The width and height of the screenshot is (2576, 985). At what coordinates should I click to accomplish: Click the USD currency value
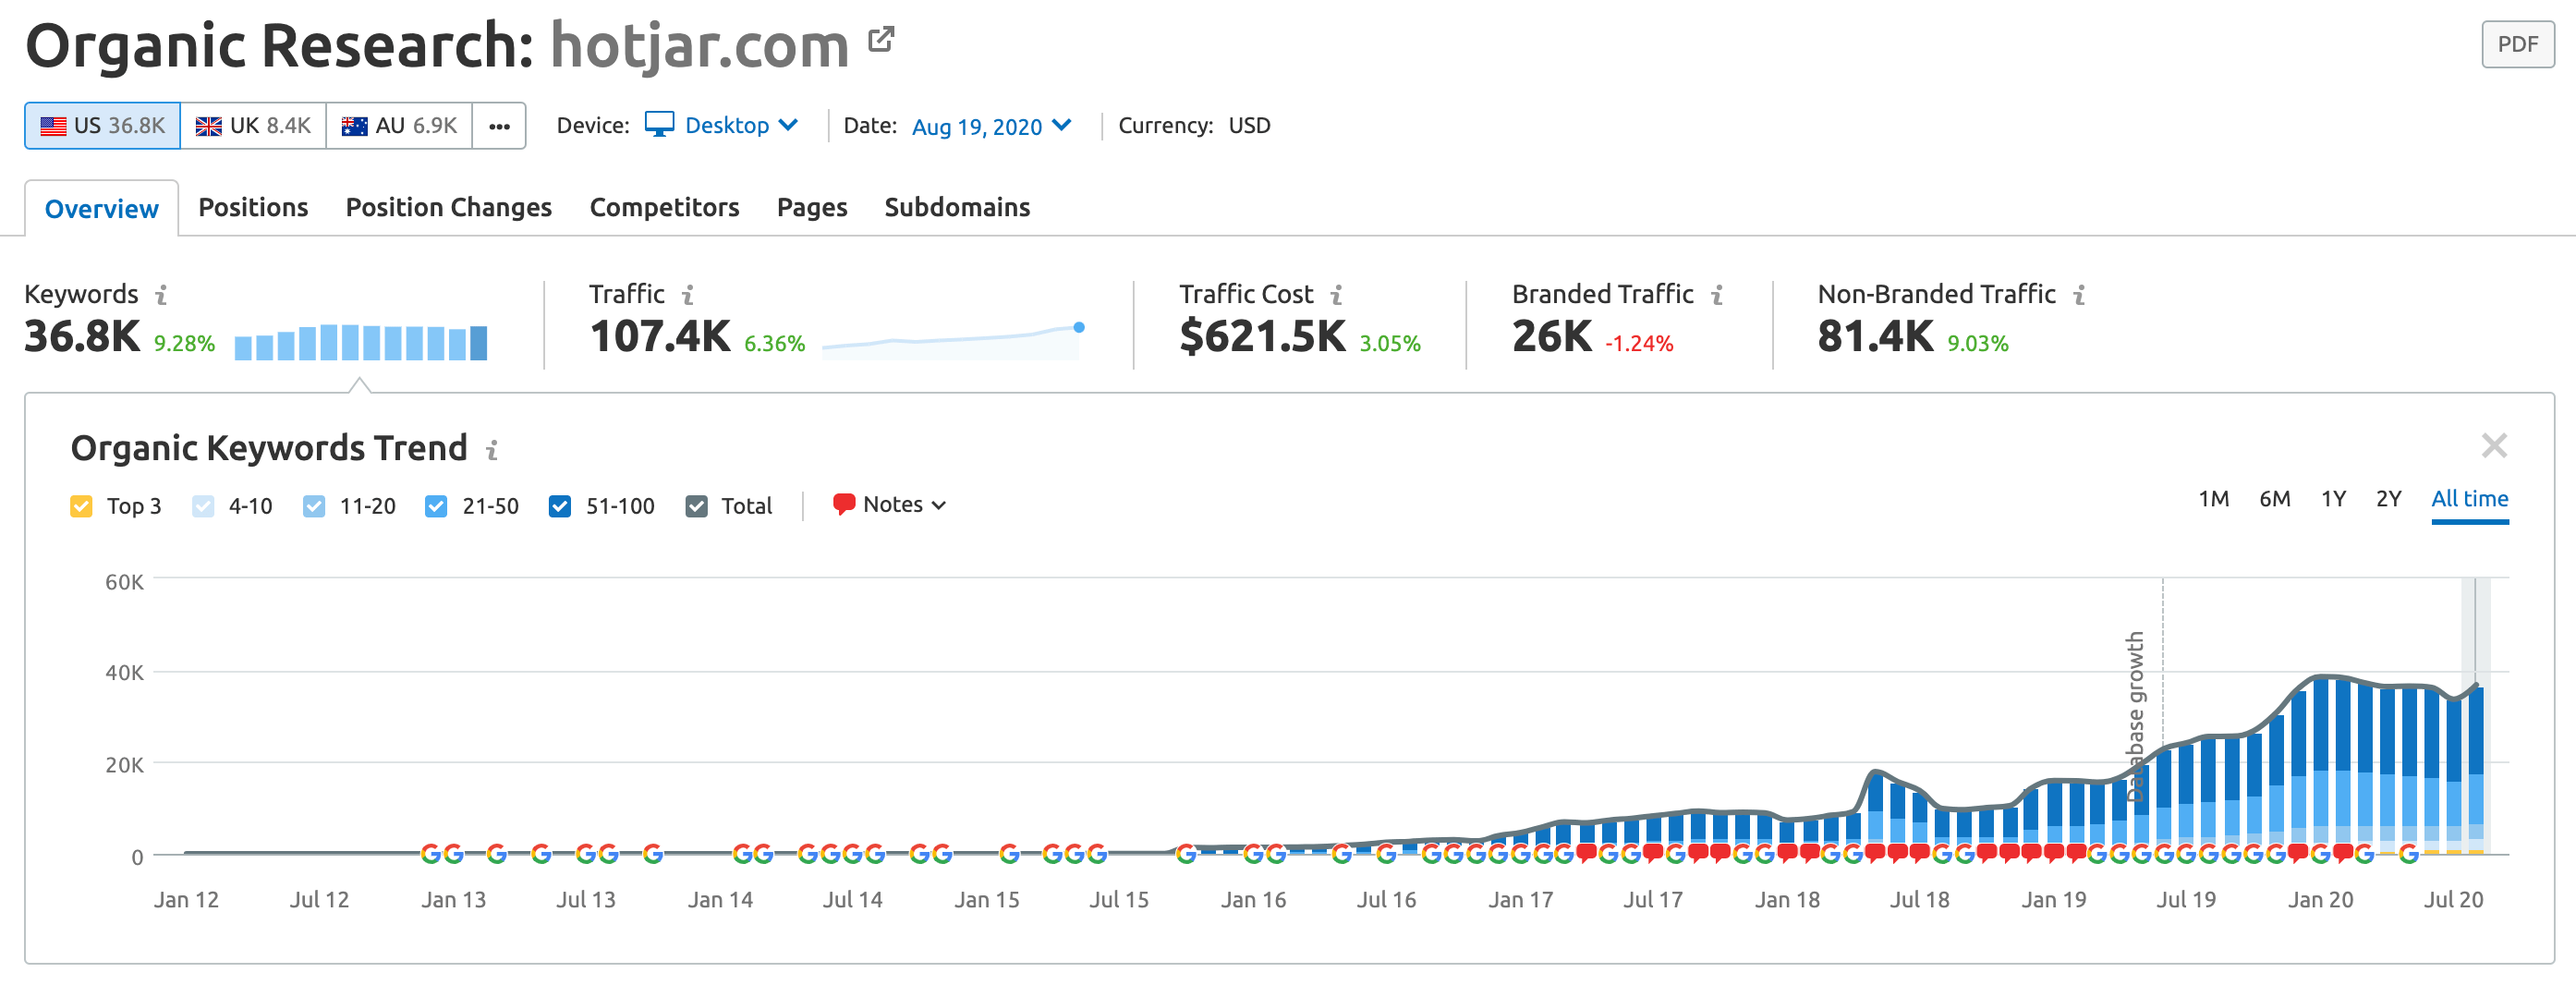[1249, 125]
